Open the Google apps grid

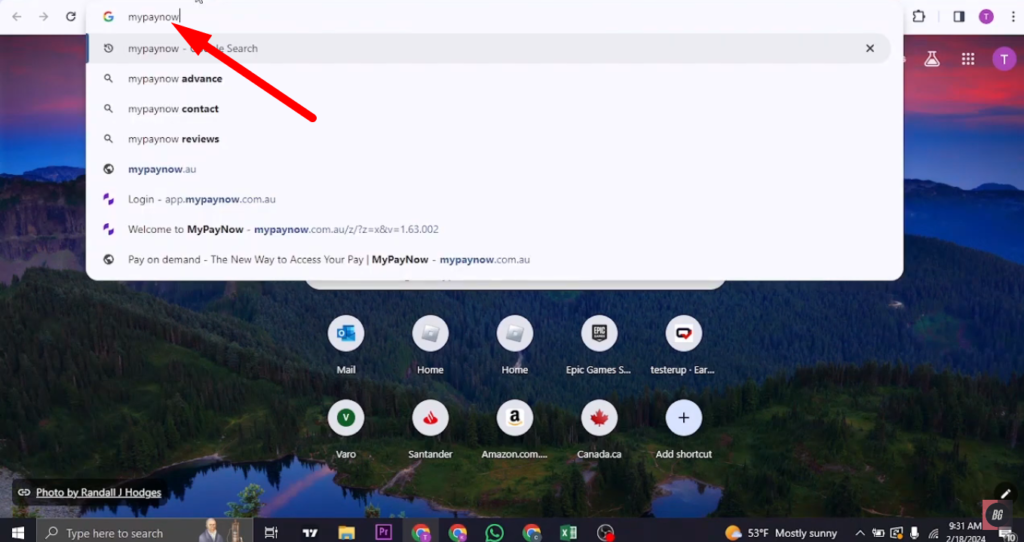[x=967, y=59]
